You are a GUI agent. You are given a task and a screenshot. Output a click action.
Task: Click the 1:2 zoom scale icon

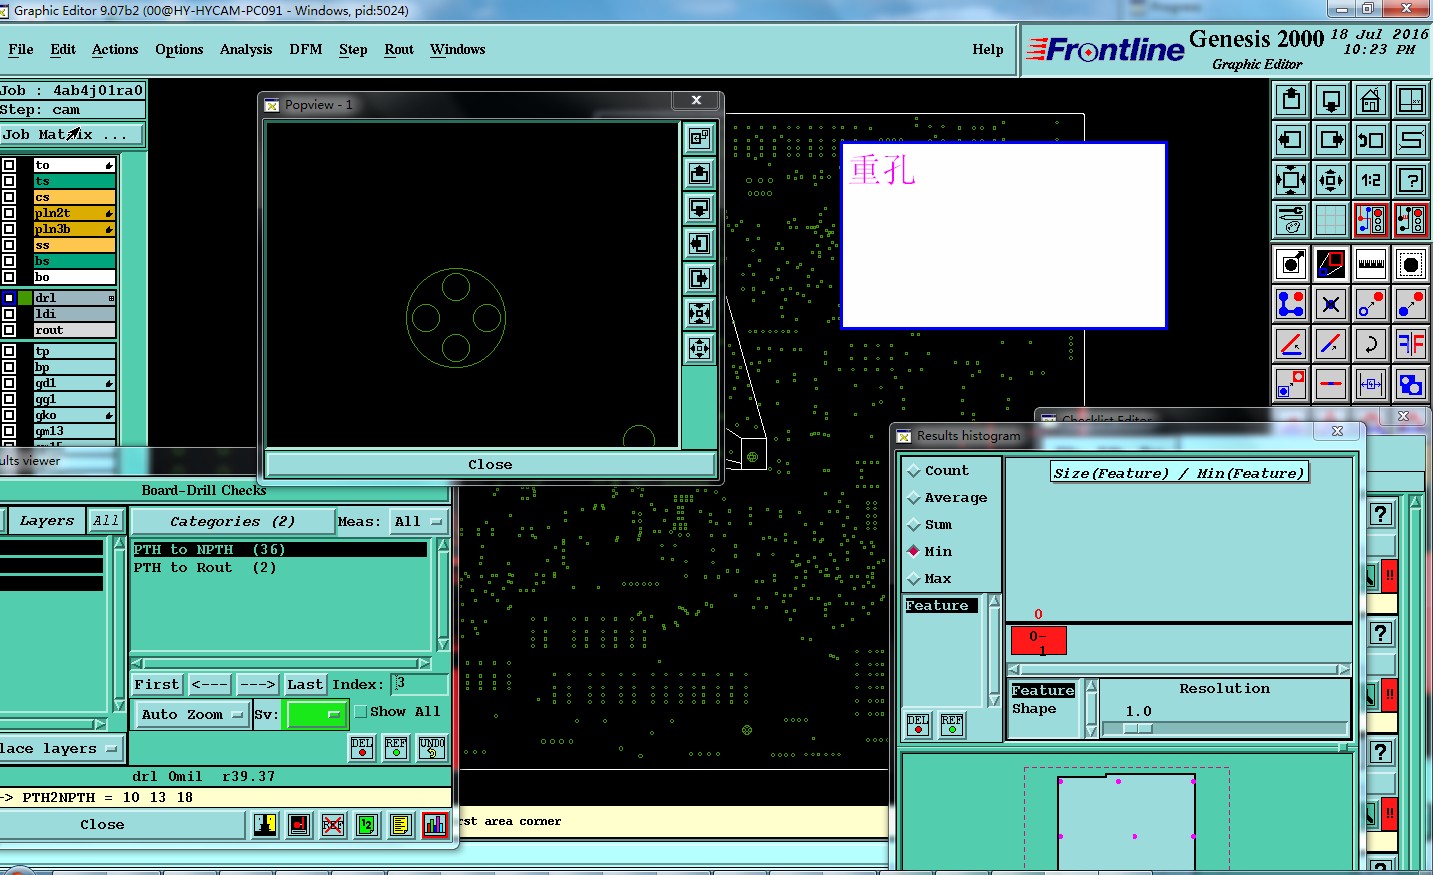[1371, 180]
